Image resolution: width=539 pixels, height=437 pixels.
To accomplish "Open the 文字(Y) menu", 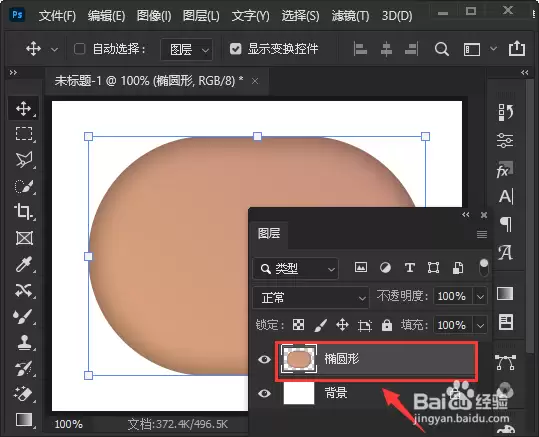I will [x=251, y=15].
